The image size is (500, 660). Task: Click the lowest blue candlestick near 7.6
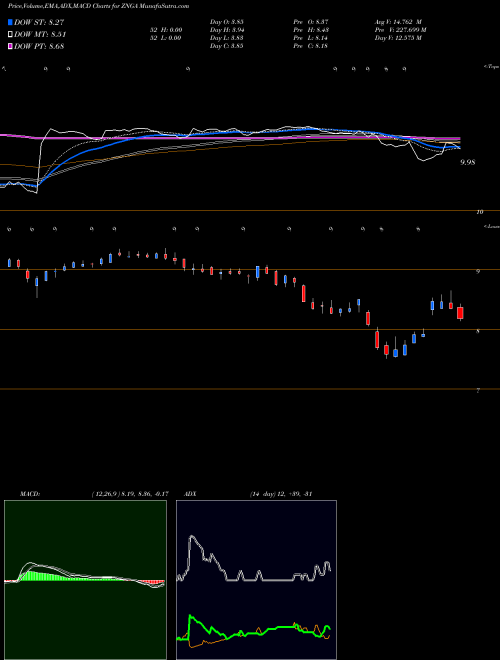point(395,353)
